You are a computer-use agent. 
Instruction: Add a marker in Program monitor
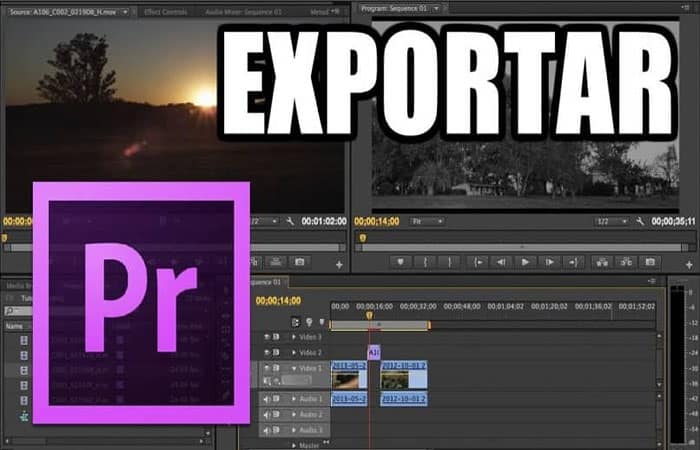point(400,262)
